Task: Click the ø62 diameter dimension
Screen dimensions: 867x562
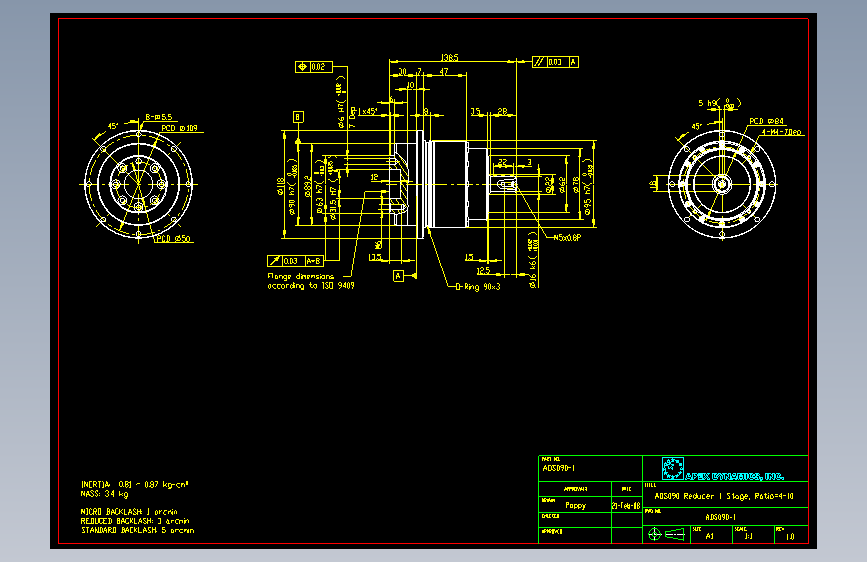Action: [562, 185]
